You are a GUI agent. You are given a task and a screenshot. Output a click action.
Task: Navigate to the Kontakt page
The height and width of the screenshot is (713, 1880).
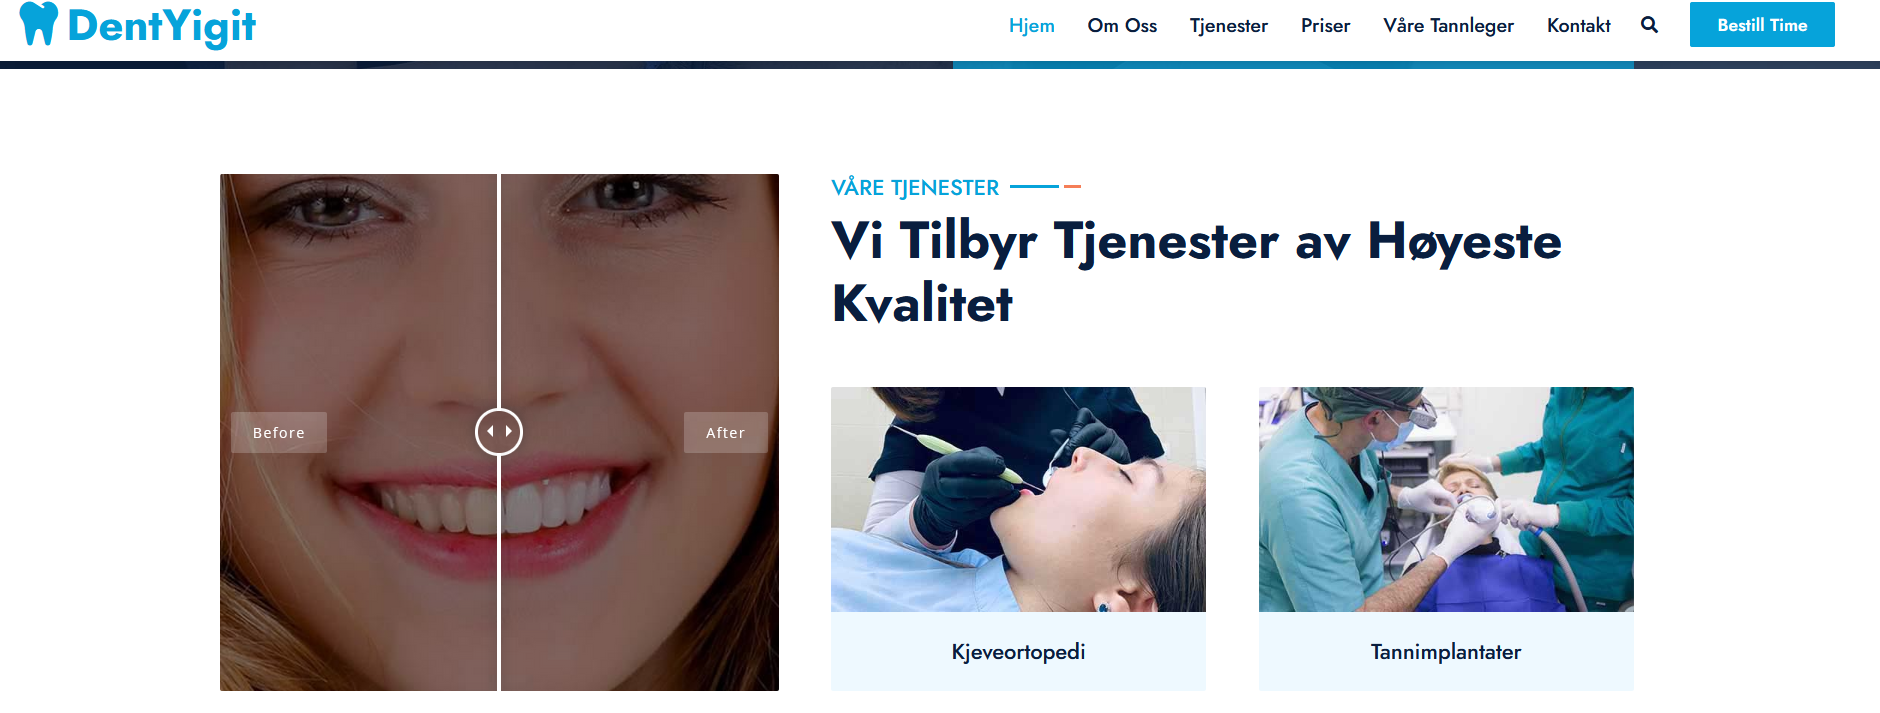pos(1579,26)
